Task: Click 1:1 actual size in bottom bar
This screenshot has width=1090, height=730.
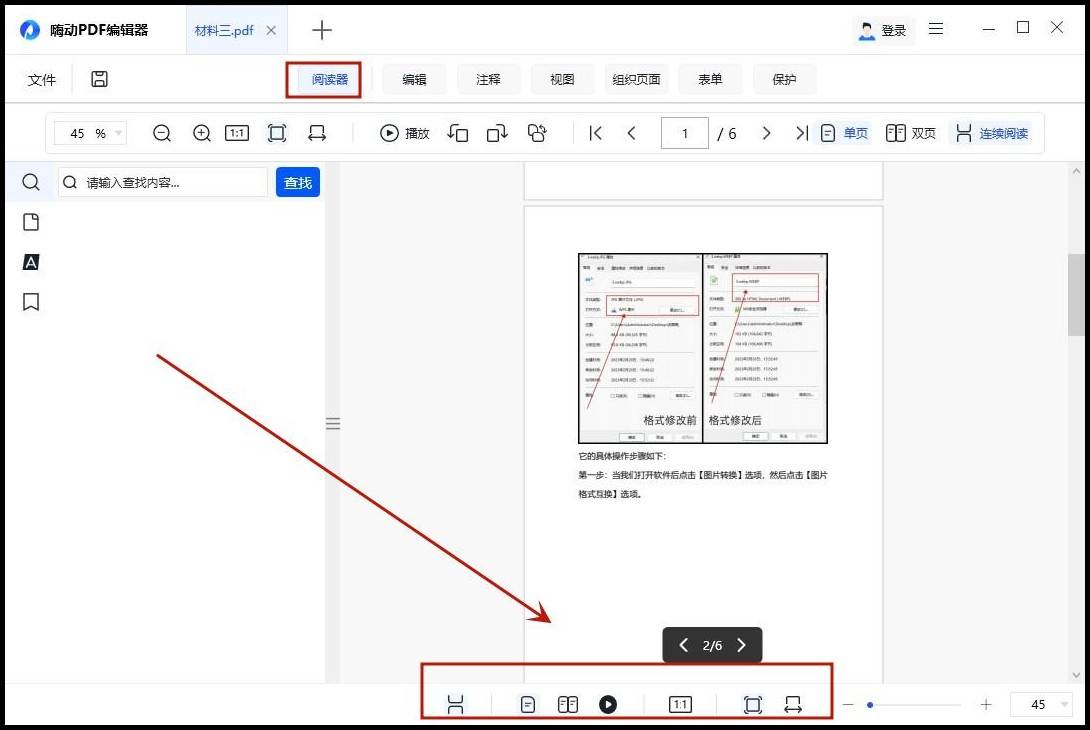Action: (680, 705)
